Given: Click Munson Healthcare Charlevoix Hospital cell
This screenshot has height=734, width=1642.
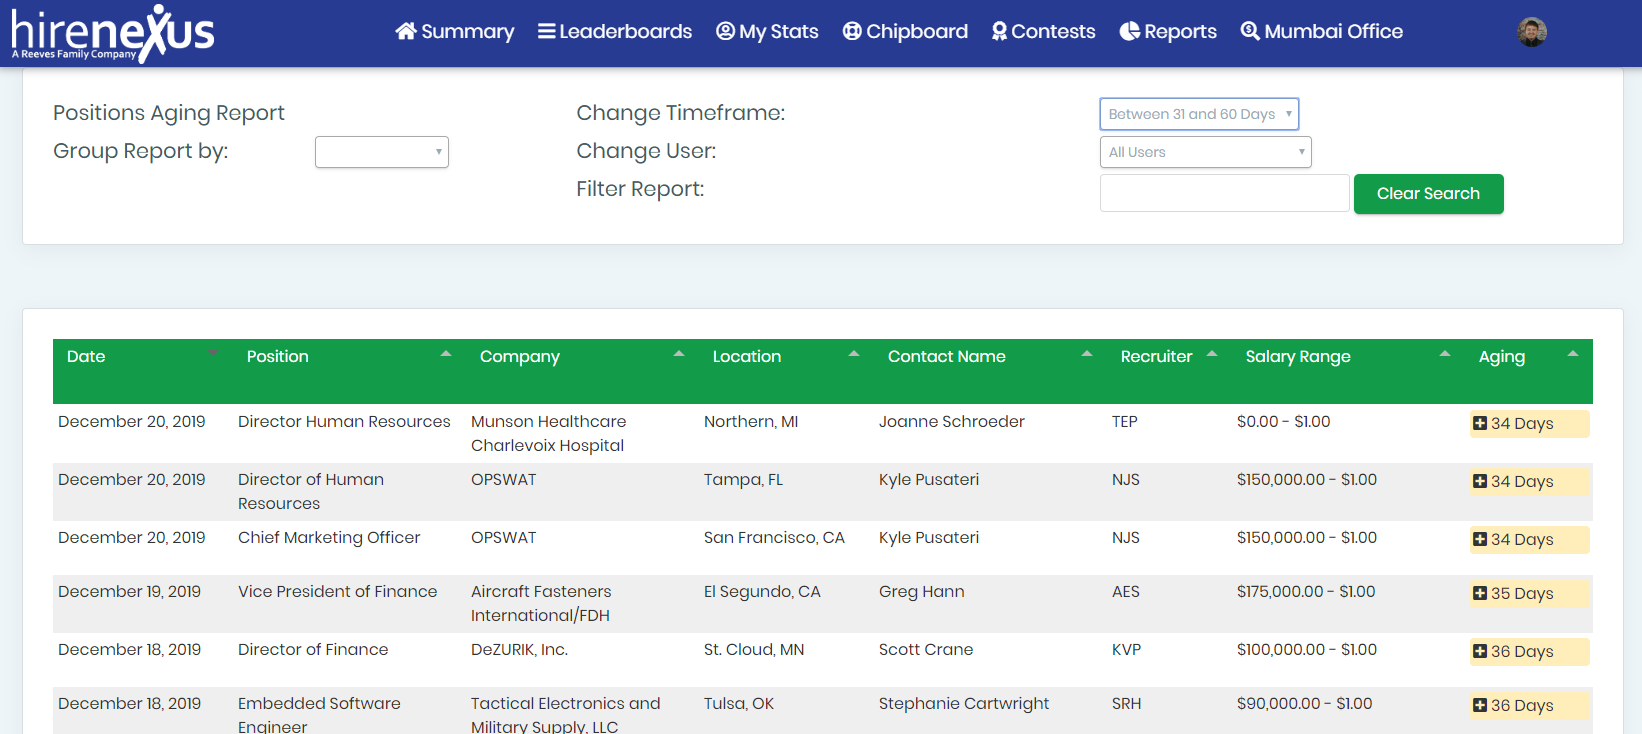Looking at the screenshot, I should [x=549, y=434].
